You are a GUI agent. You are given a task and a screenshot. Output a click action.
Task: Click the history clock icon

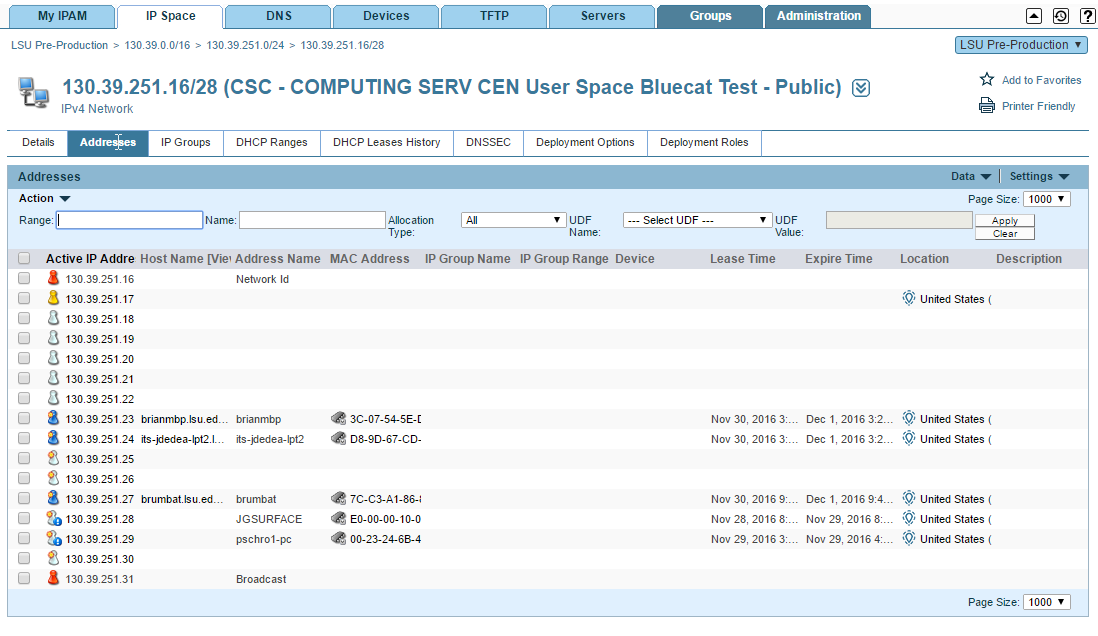1061,16
